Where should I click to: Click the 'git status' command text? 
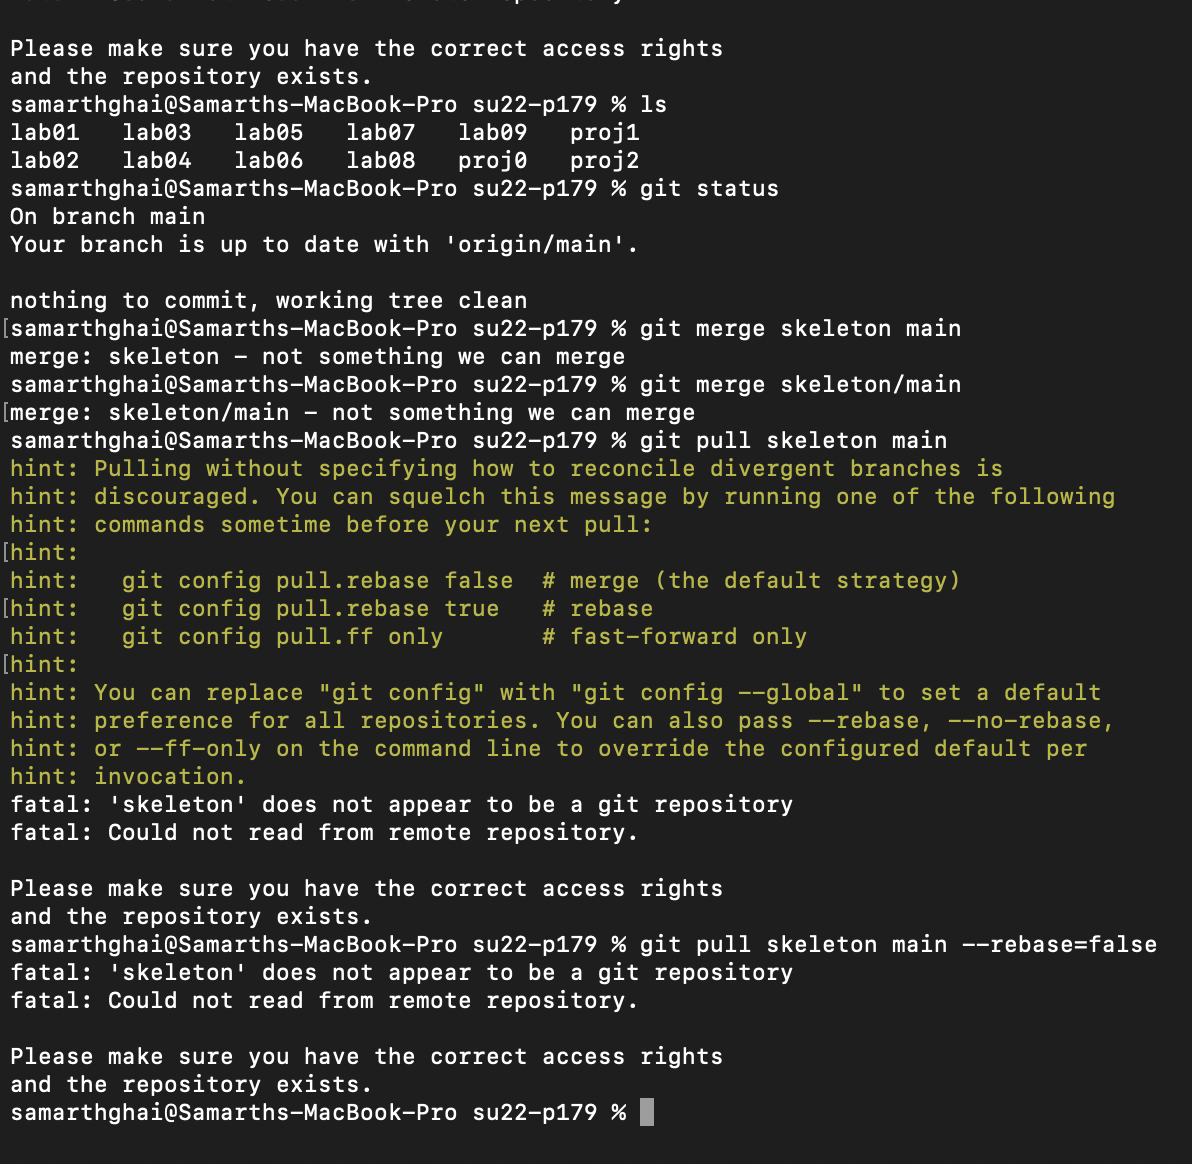(x=708, y=188)
